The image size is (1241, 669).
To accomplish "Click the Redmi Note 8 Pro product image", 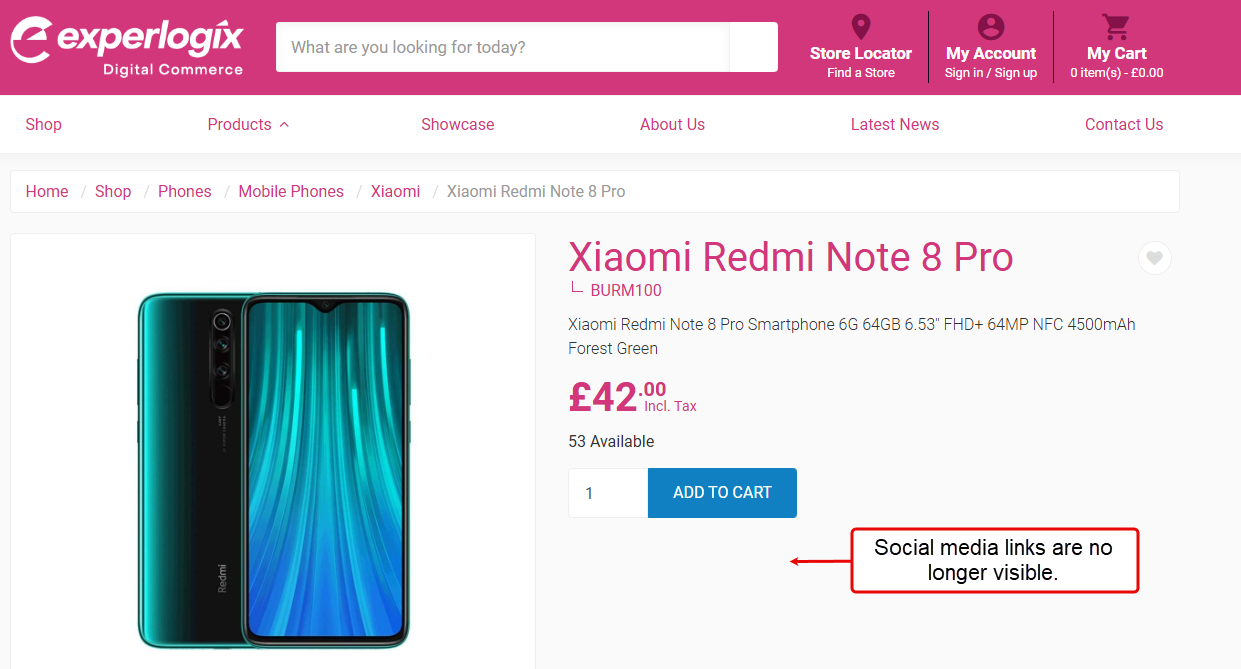I will pos(273,470).
